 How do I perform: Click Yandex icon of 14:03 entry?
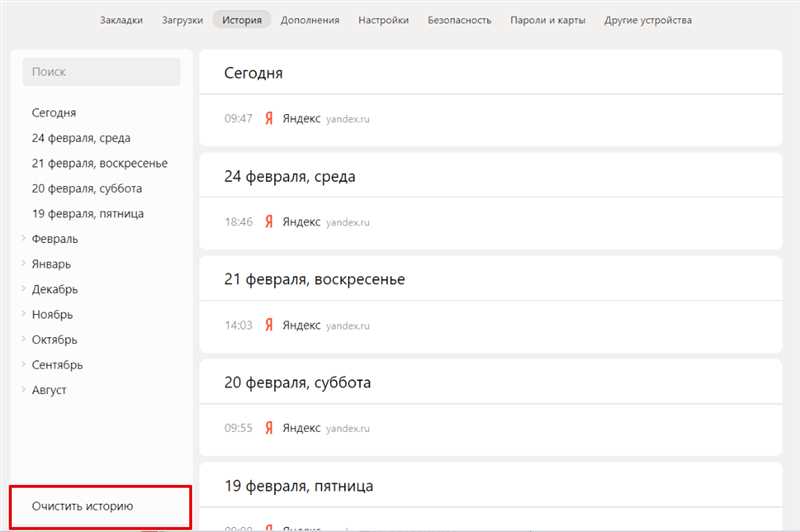coord(269,325)
